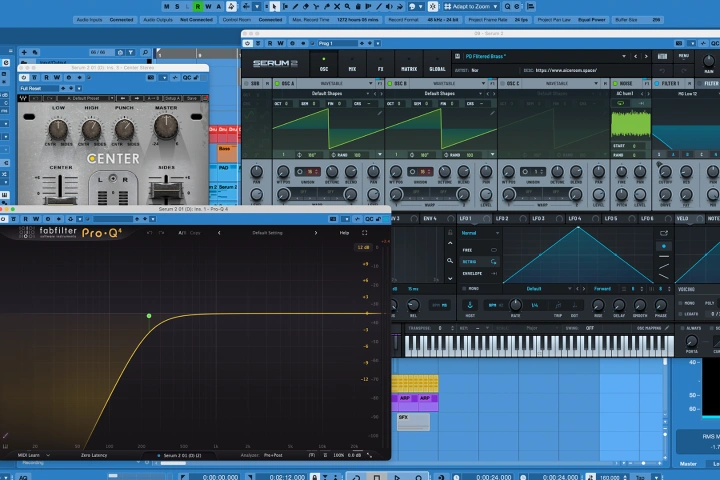
Task: Select the LFO 1 tab in Serum
Action: [466, 219]
